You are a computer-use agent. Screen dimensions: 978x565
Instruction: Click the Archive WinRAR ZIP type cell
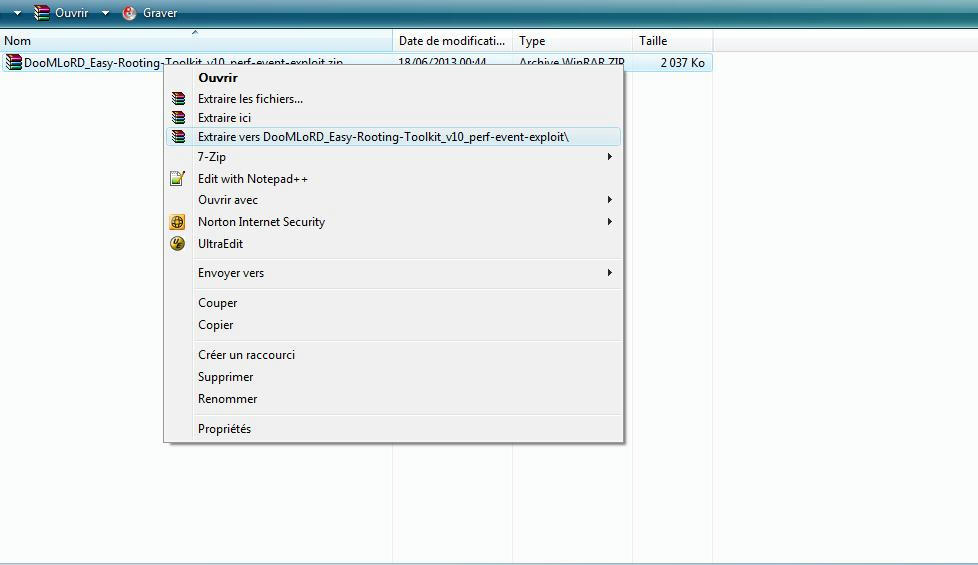coord(572,62)
